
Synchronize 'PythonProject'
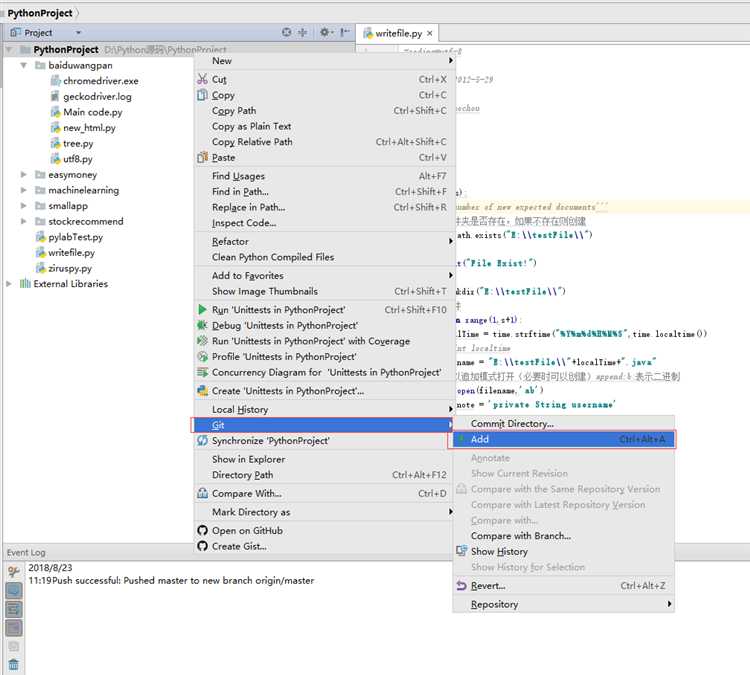[324, 441]
